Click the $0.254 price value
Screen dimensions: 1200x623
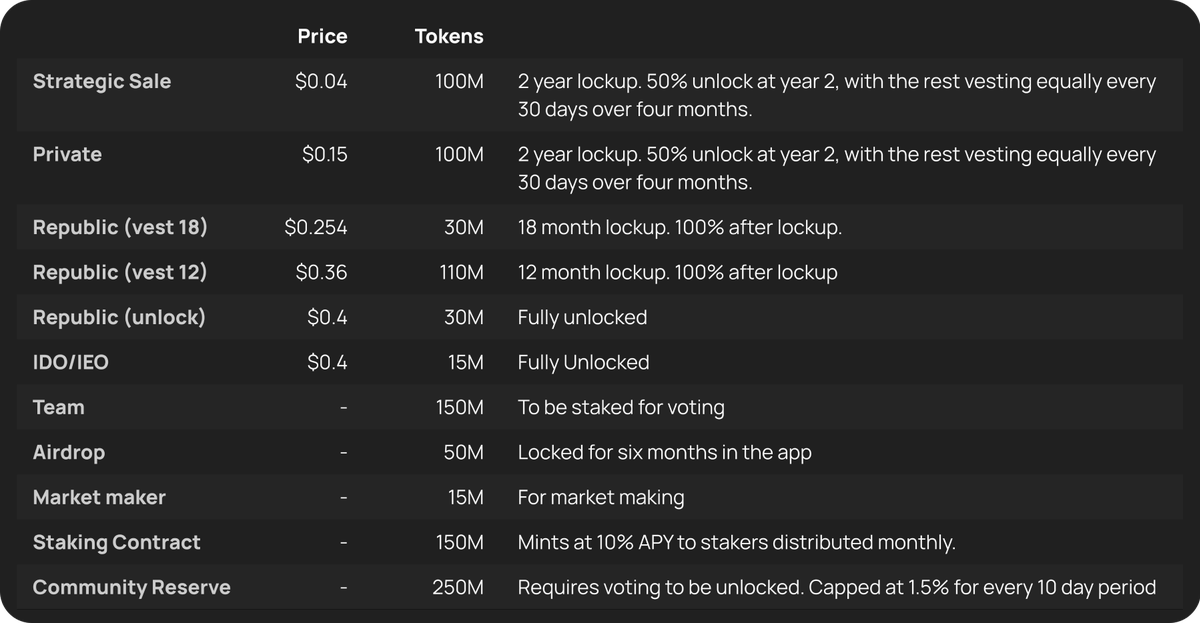click(x=316, y=228)
